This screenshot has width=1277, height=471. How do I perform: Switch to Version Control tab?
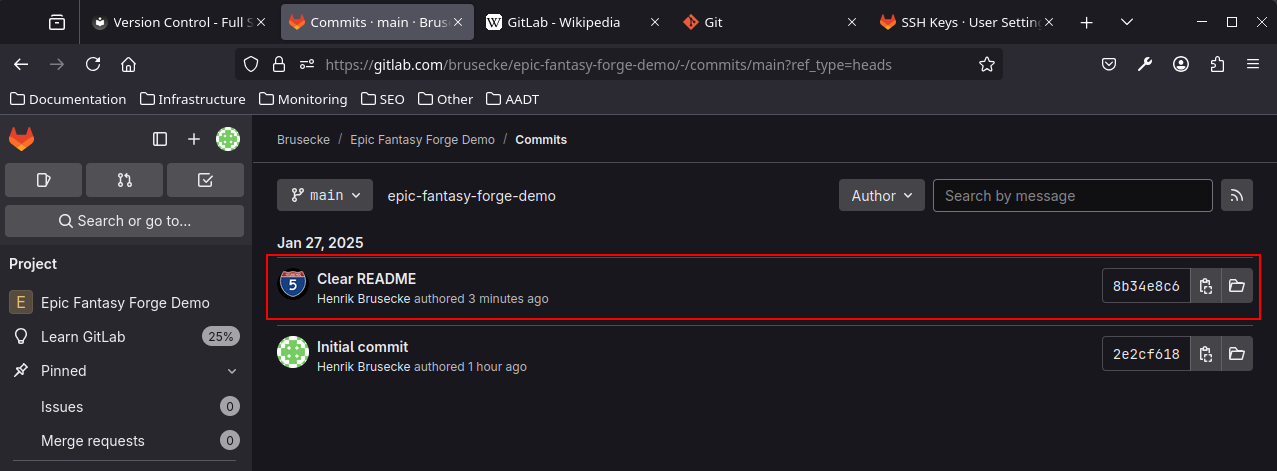pos(180,22)
